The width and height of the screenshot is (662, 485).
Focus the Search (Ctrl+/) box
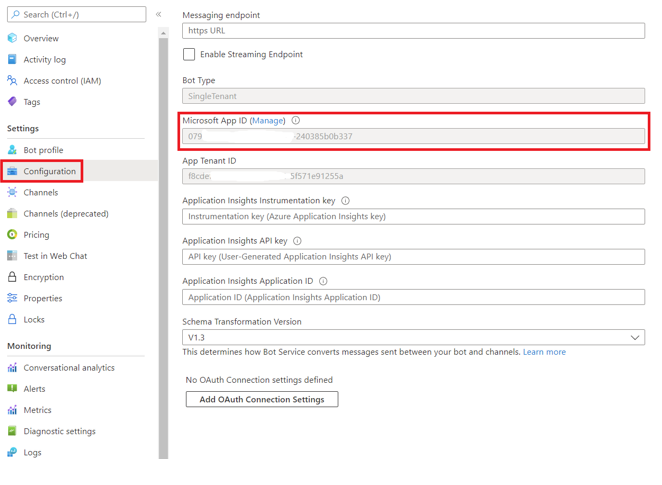coord(77,14)
